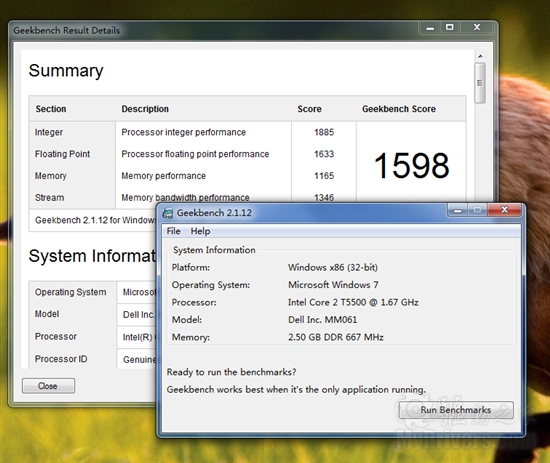Minimize the Geekbench Result Details window

click(430, 28)
